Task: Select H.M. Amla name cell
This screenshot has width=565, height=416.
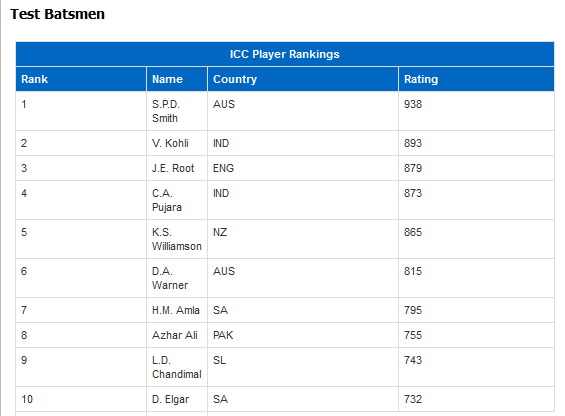Action: click(177, 310)
